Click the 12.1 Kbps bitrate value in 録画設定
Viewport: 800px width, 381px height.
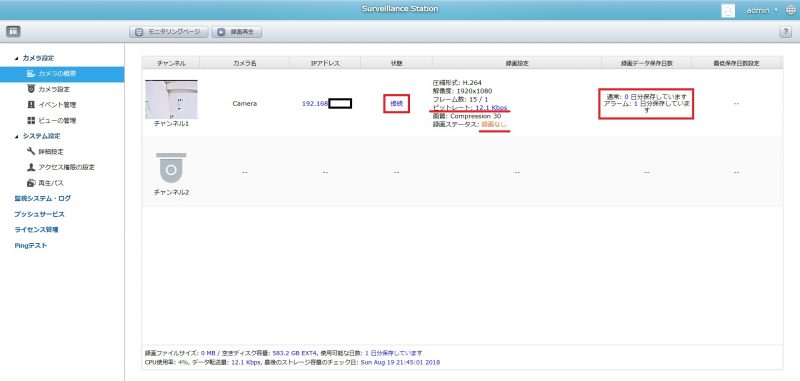coord(491,108)
